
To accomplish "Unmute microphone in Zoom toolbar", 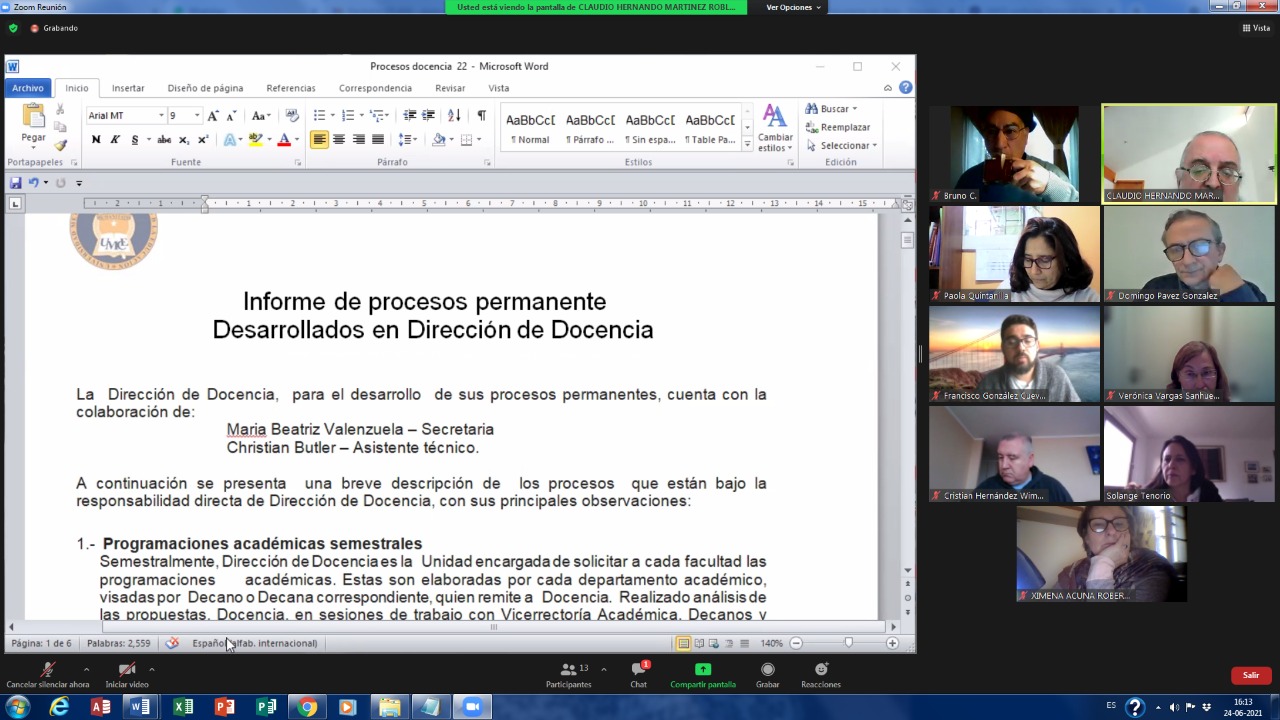I will coord(47,670).
